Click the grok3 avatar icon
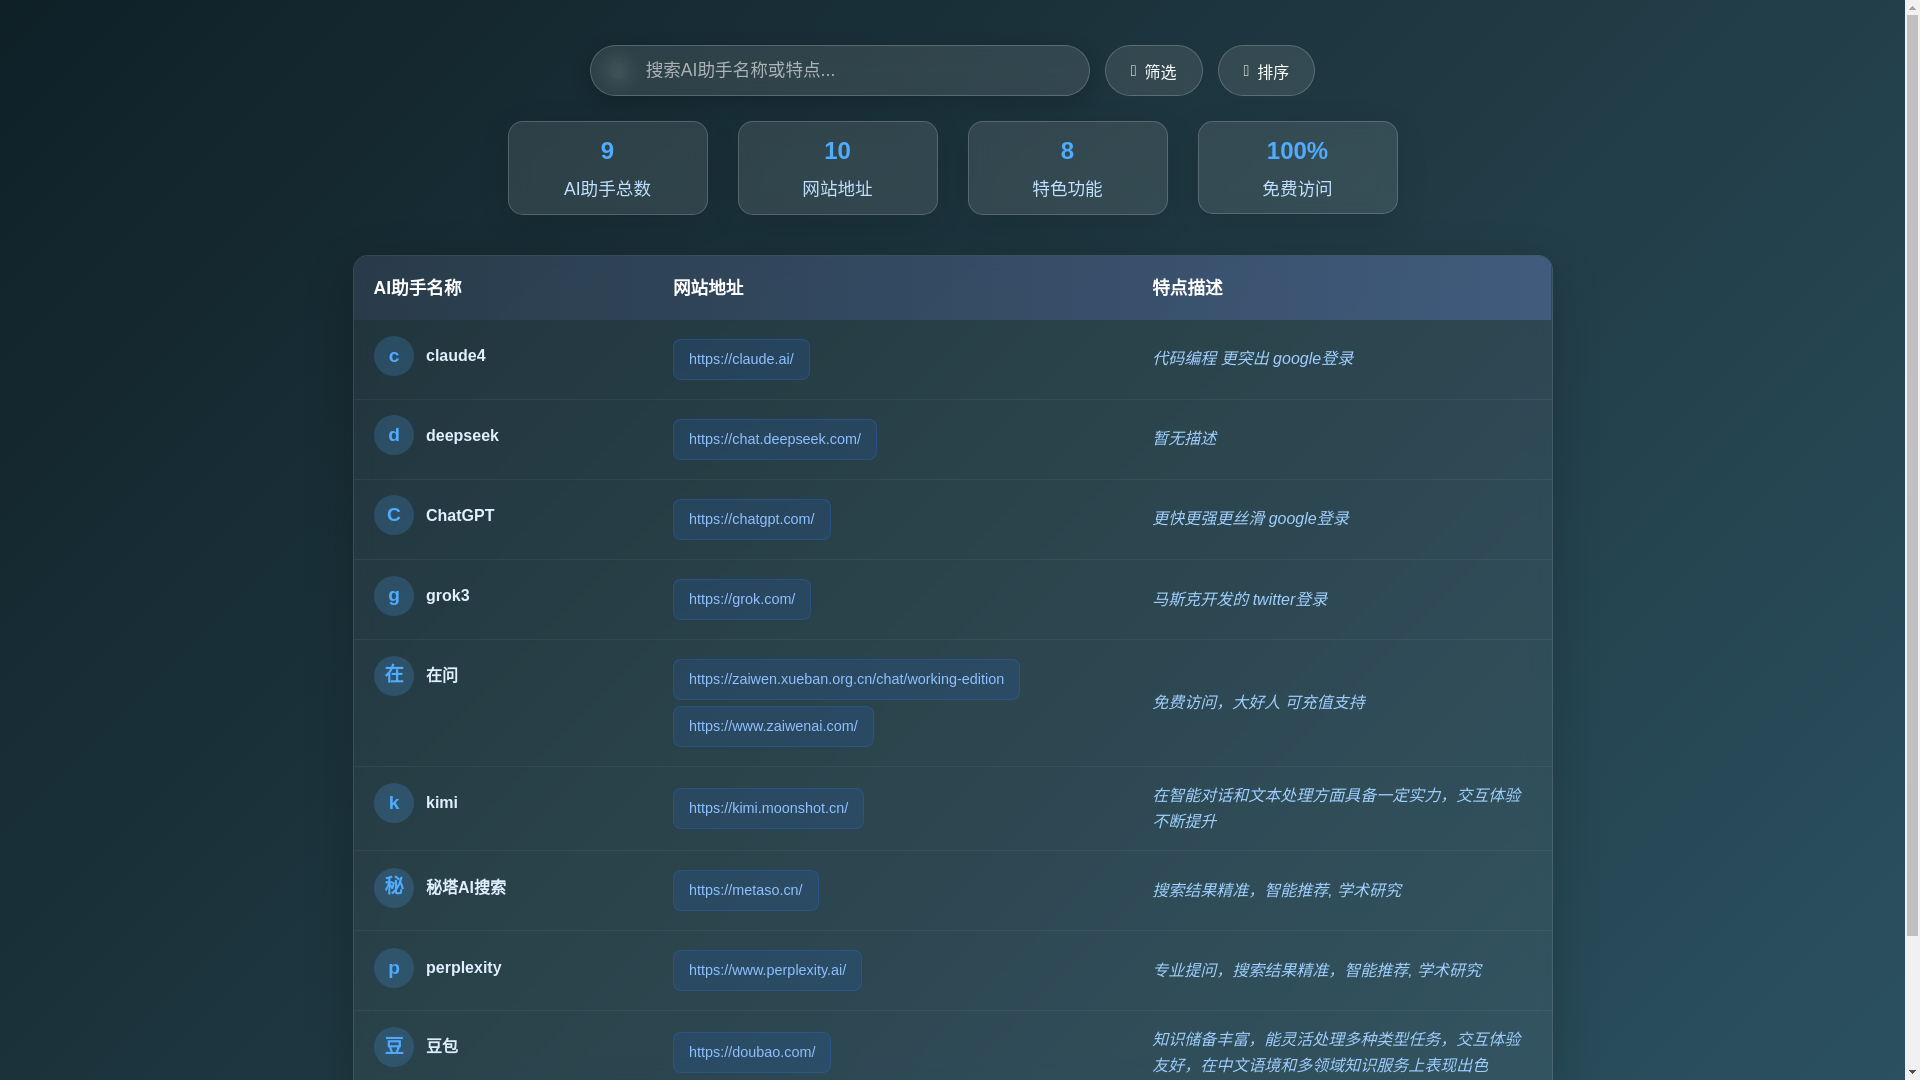The height and width of the screenshot is (1080, 1920). 393,596
